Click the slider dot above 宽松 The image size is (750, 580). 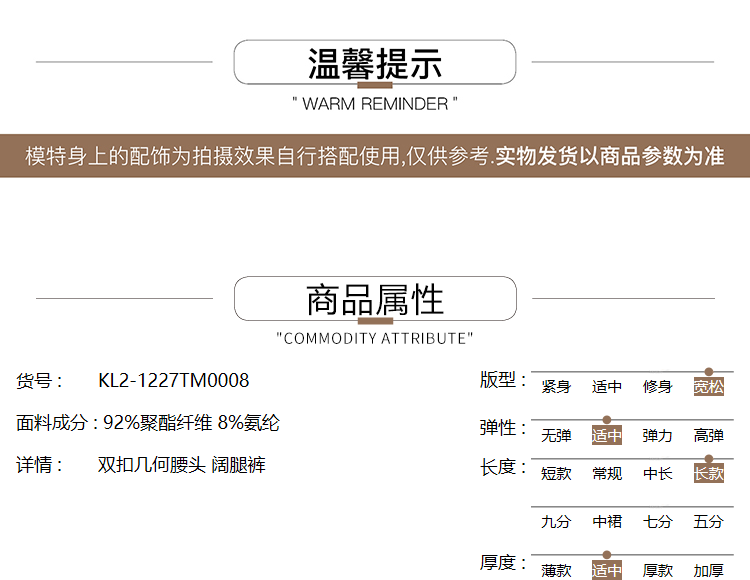pyautogui.click(x=708, y=372)
